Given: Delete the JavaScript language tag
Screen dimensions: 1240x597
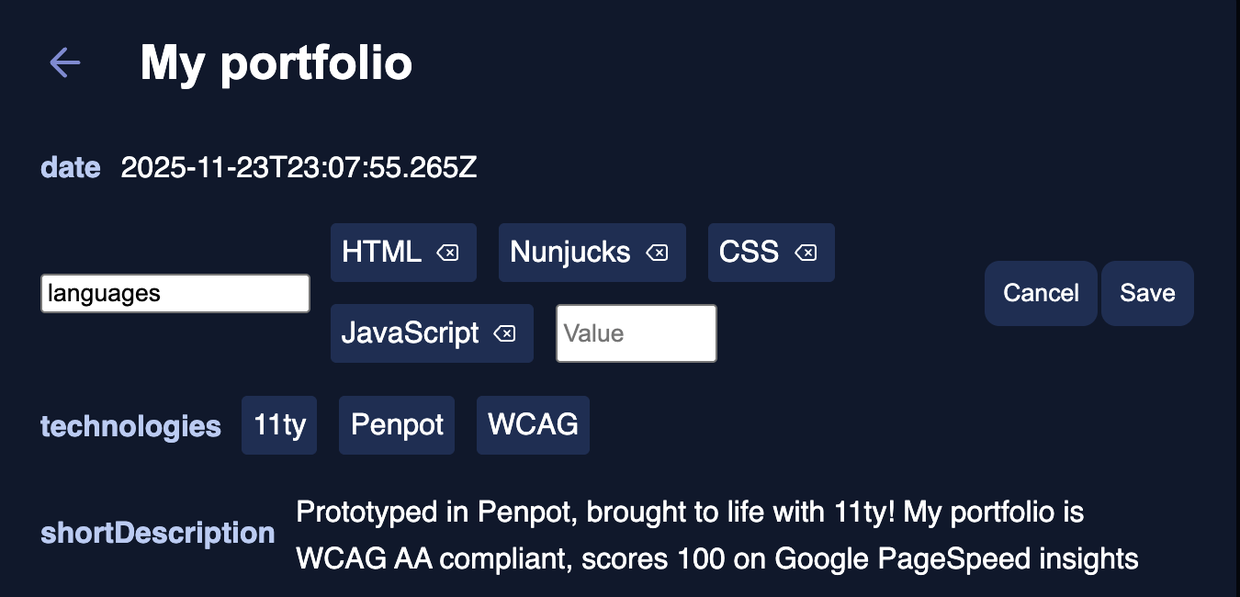Looking at the screenshot, I should pyautogui.click(x=505, y=333).
